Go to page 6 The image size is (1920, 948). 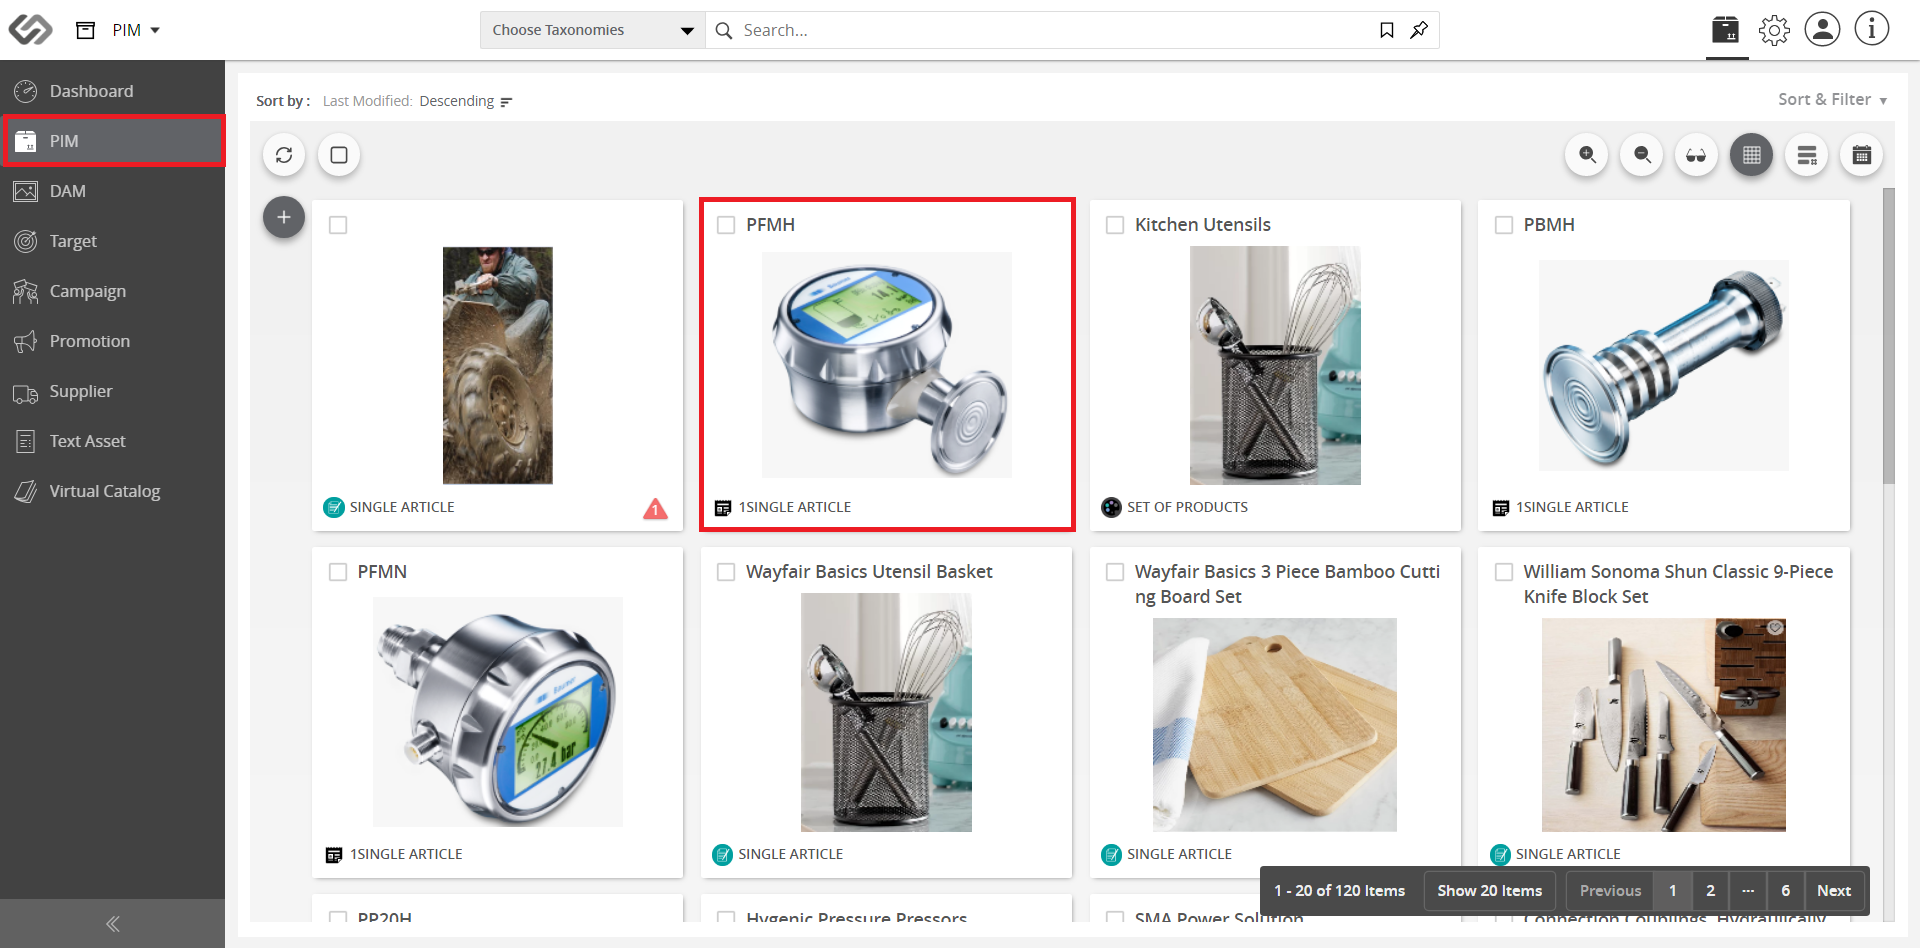(x=1786, y=890)
